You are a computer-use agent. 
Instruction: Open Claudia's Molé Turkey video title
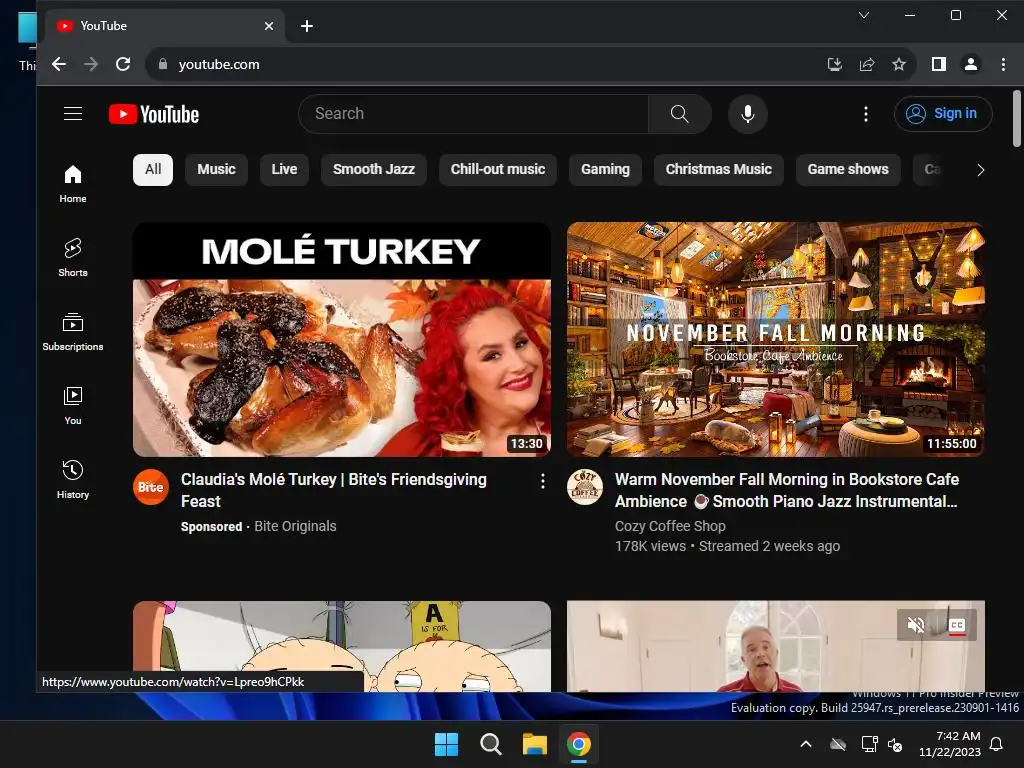point(334,490)
